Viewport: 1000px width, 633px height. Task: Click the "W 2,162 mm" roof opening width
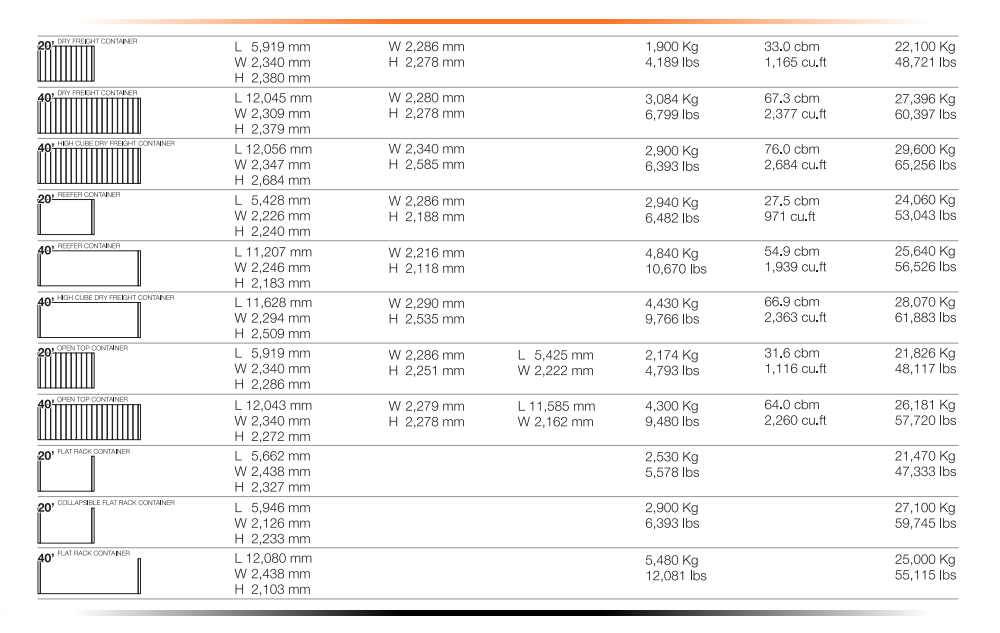coord(555,422)
